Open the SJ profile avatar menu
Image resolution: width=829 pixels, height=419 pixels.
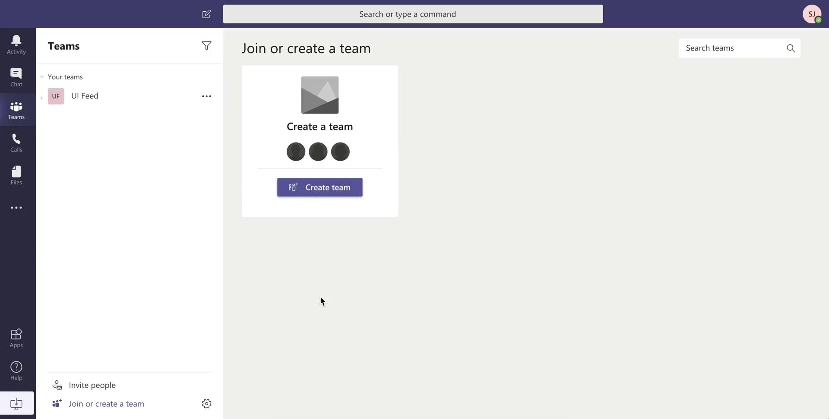point(812,14)
